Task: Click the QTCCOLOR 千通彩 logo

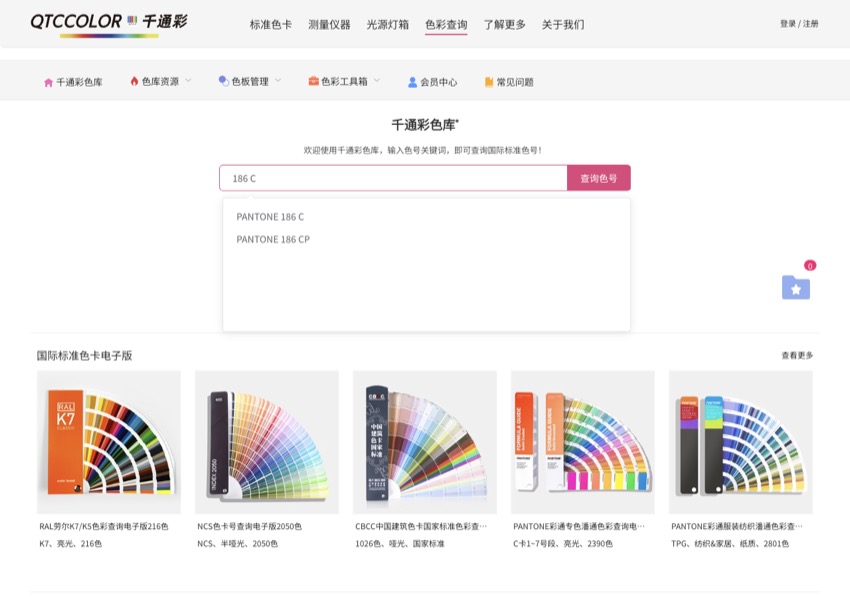Action: coord(108,24)
